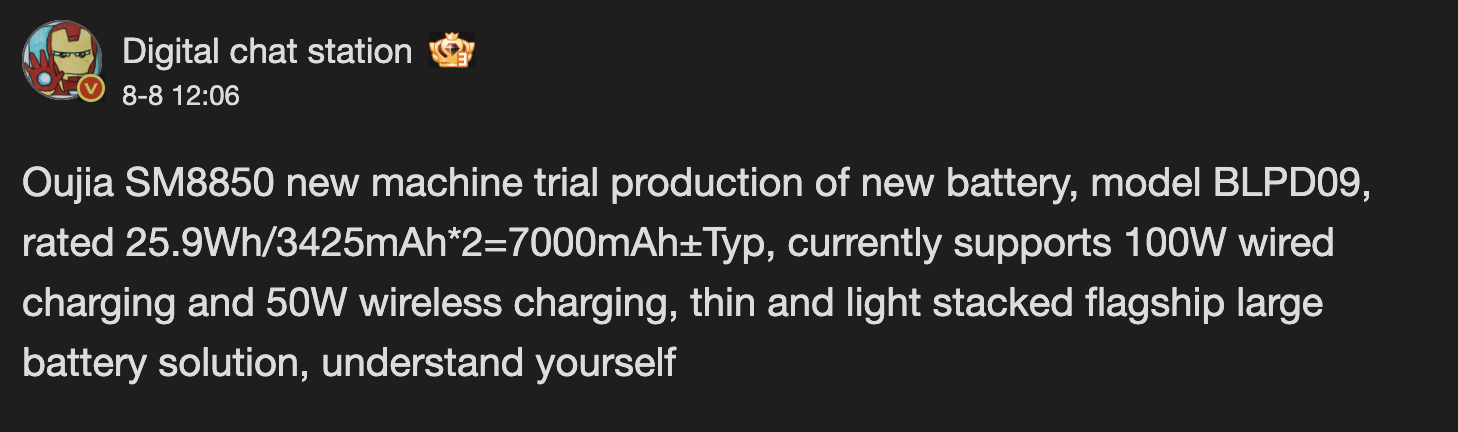Click the 7000mAh±Typ capacity text
This screenshot has width=1458, height=432.
pyautogui.click(x=637, y=244)
